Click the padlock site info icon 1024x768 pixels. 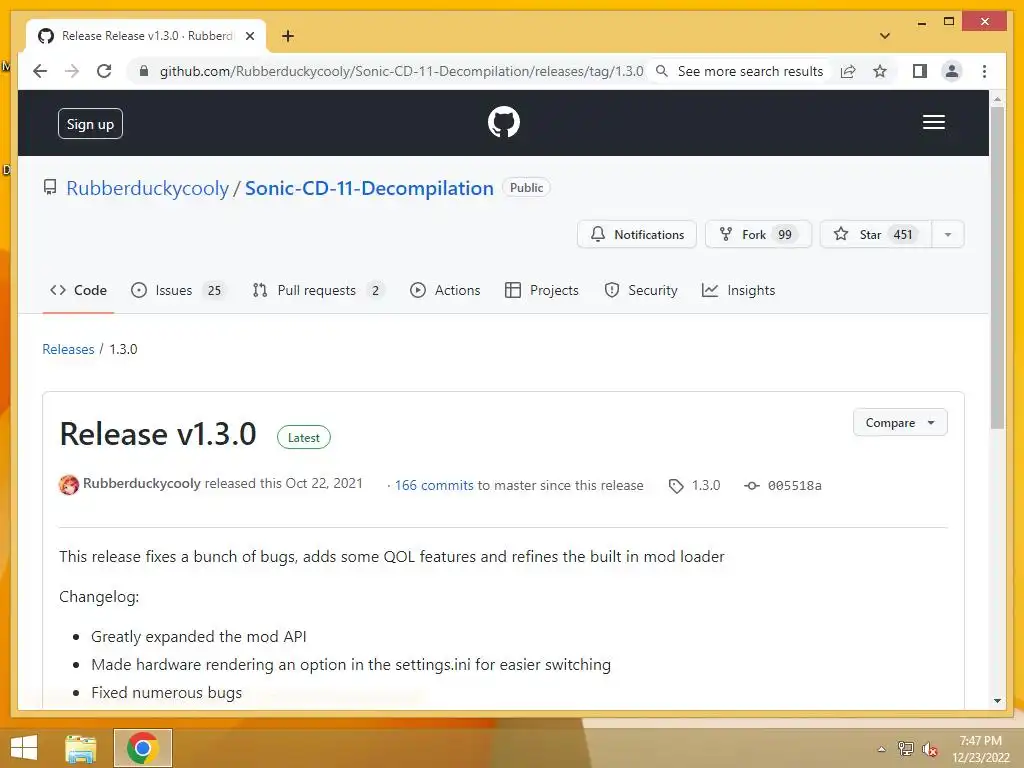pos(144,71)
